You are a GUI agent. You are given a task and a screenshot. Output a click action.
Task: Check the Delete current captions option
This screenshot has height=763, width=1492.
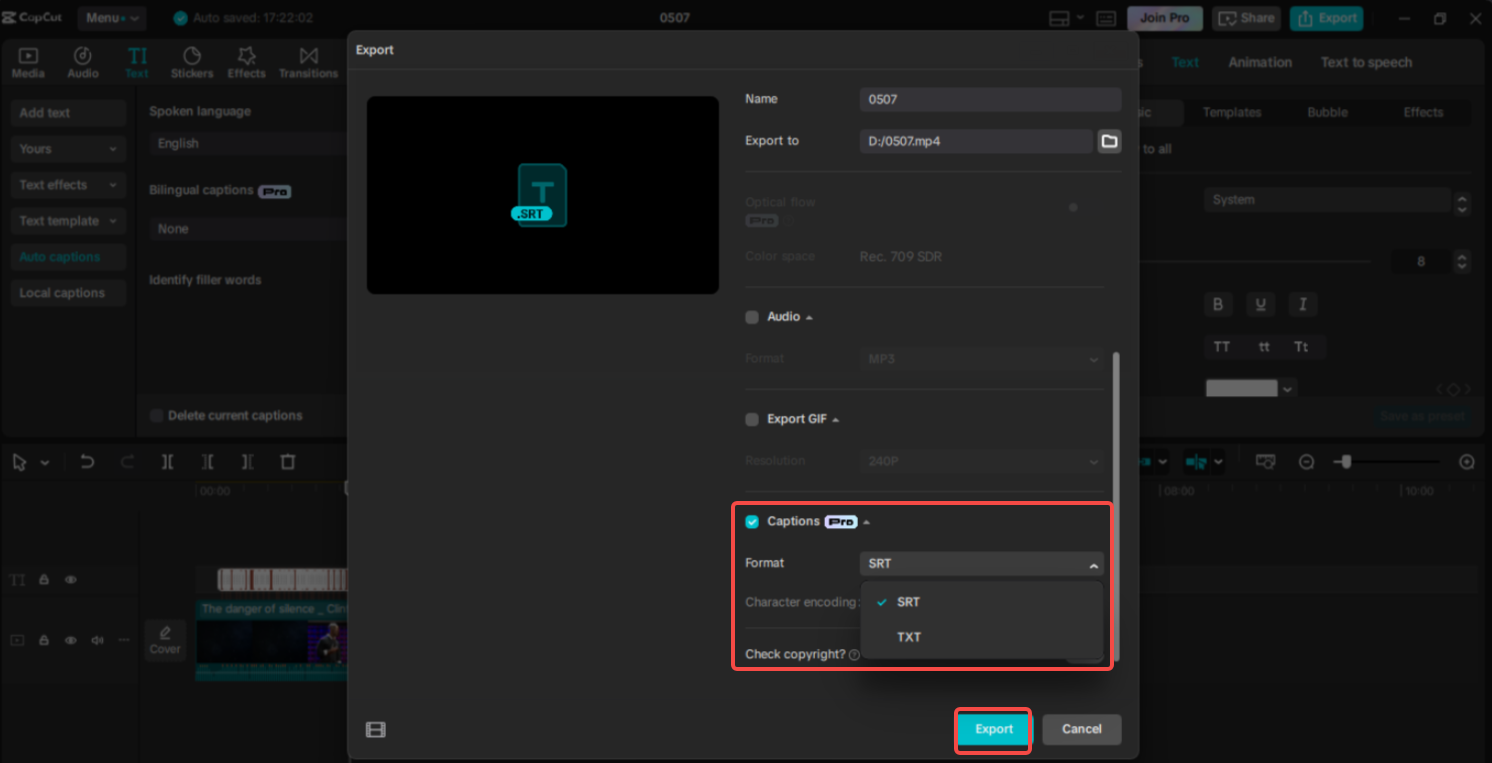click(x=156, y=415)
